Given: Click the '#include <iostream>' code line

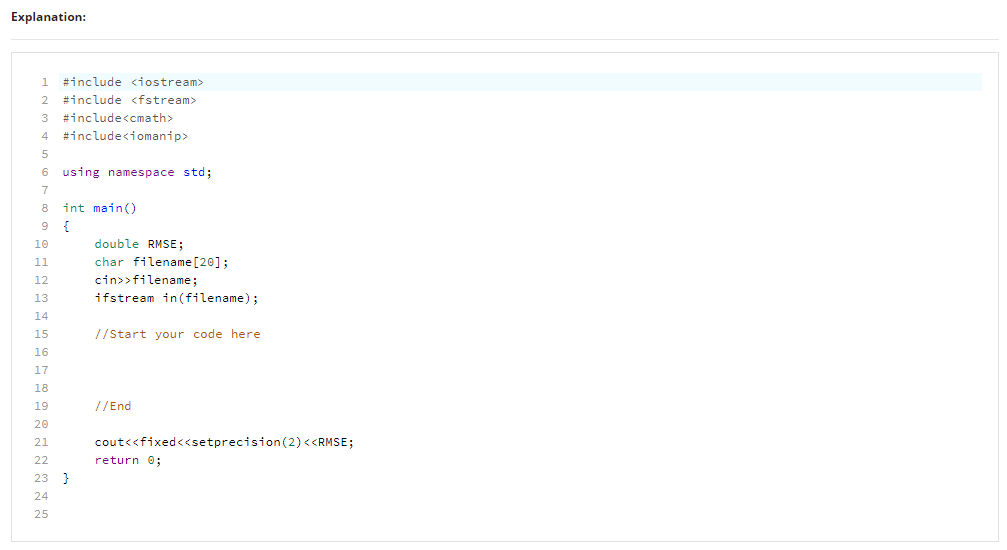Looking at the screenshot, I should [133, 82].
